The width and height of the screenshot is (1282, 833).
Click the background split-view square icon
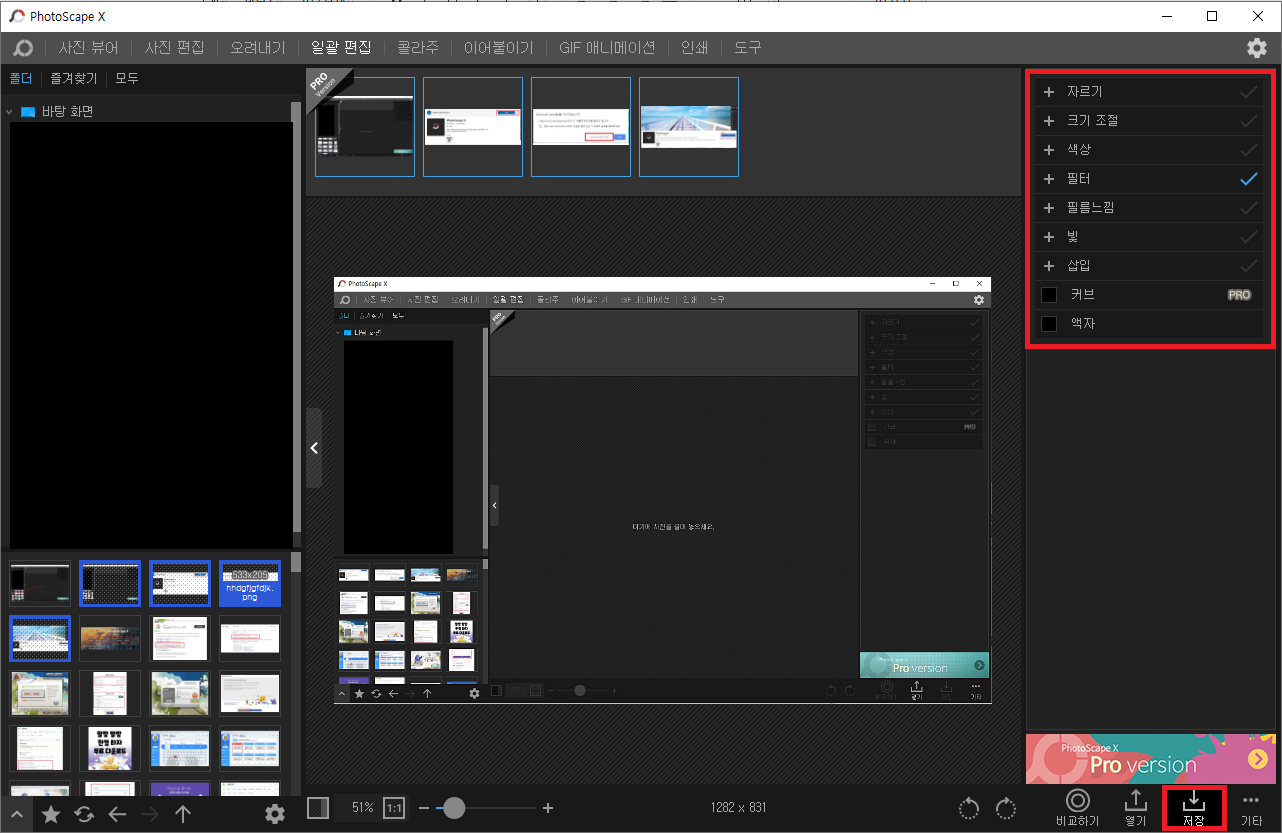pyautogui.click(x=318, y=808)
